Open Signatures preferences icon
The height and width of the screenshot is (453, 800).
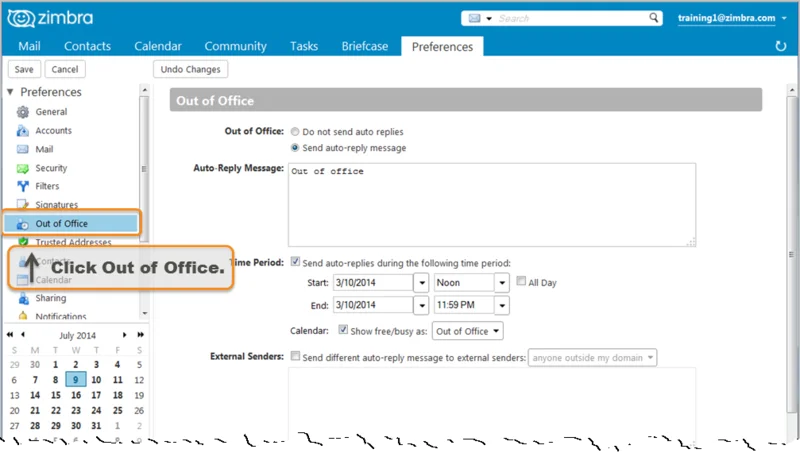click(x=23, y=205)
